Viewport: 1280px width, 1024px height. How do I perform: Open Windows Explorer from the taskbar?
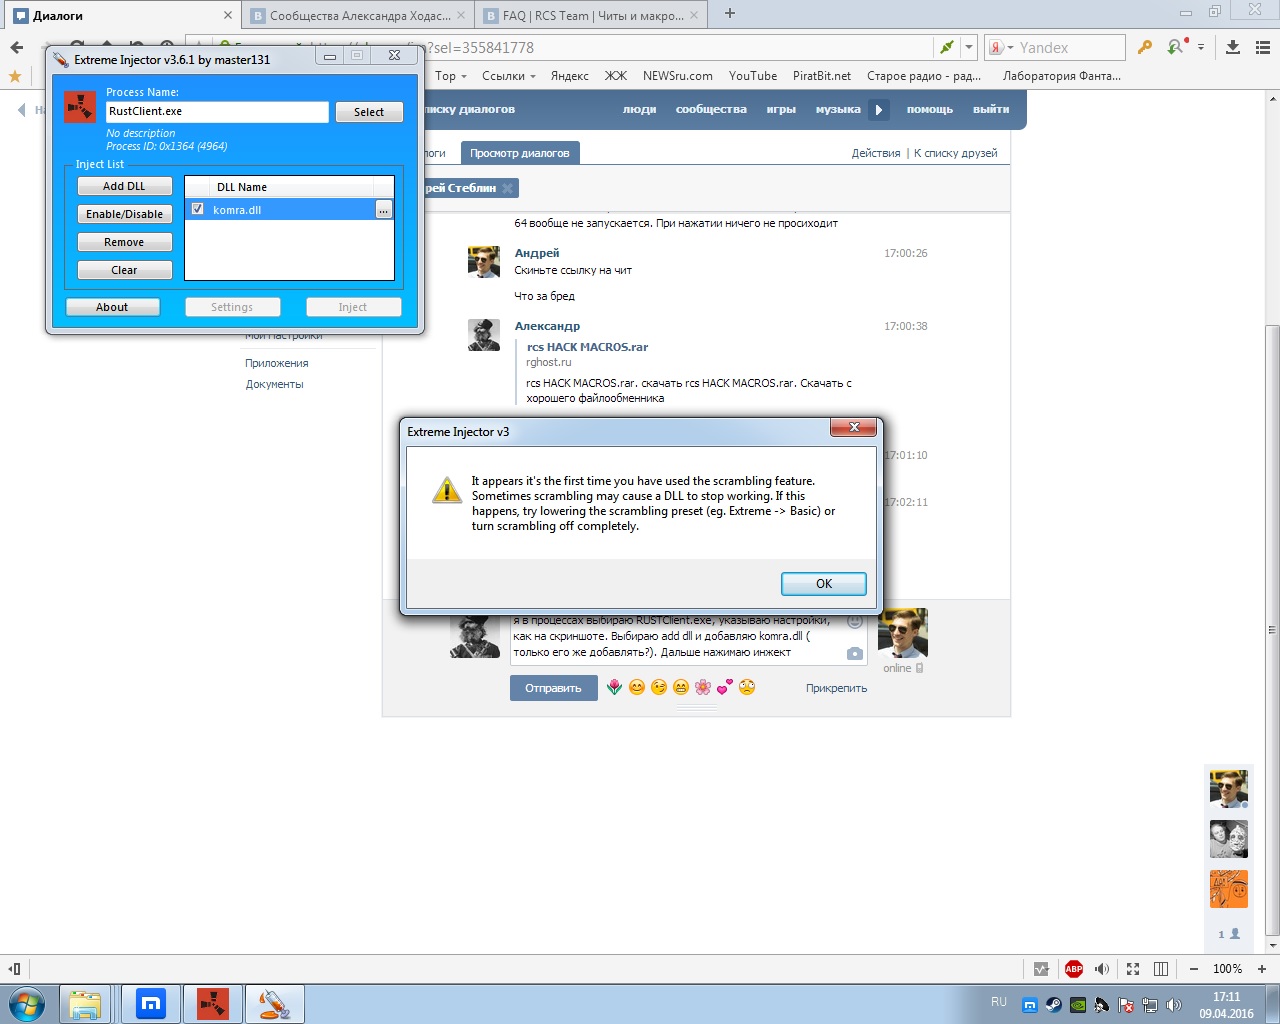tap(85, 1004)
